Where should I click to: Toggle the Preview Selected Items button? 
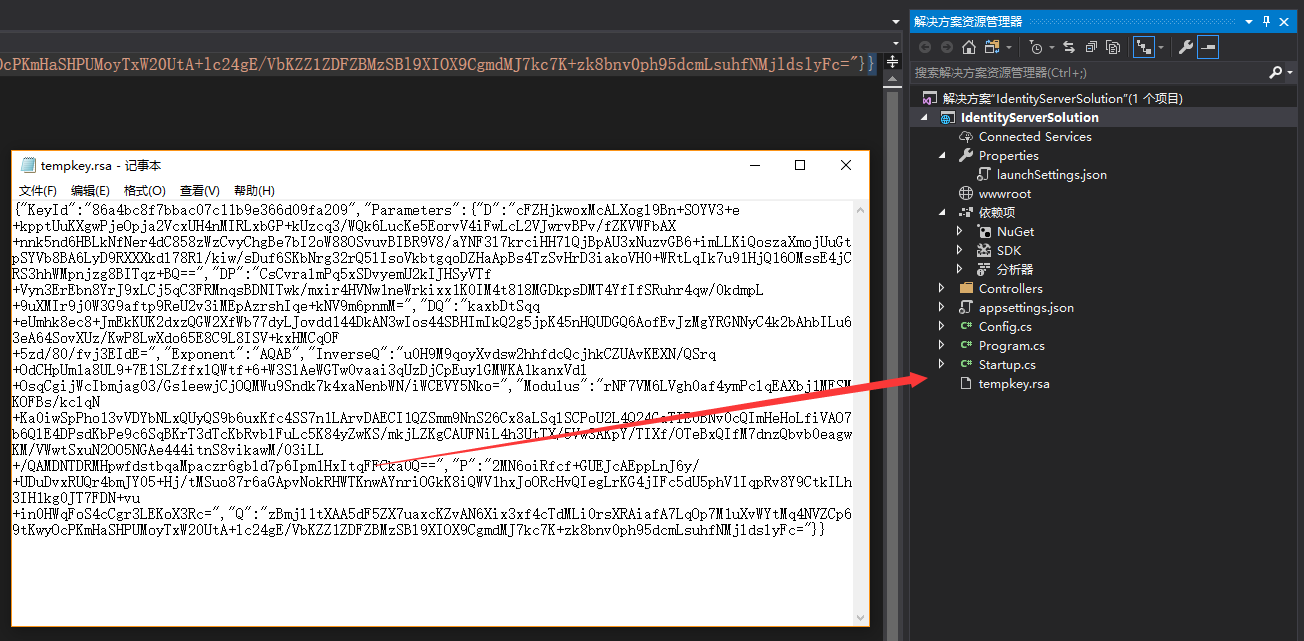pyautogui.click(x=1208, y=47)
